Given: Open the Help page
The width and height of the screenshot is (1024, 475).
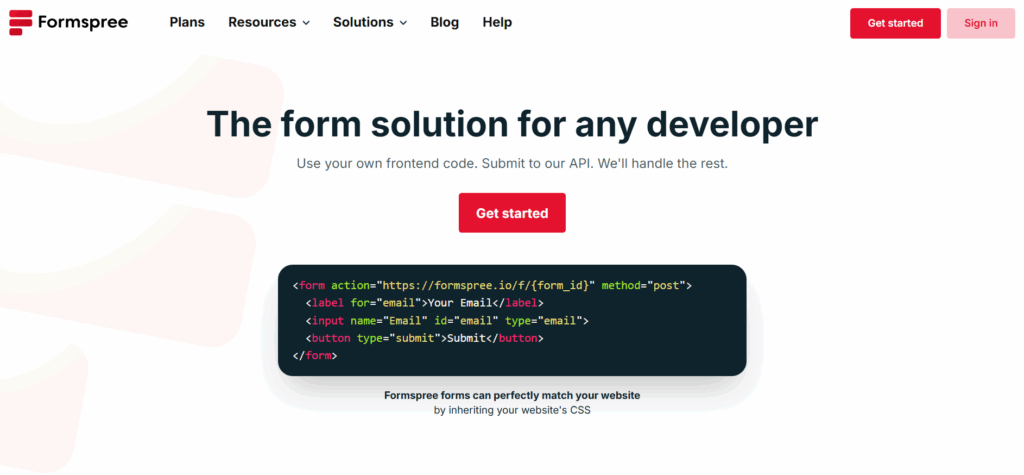Looking at the screenshot, I should tap(497, 22).
